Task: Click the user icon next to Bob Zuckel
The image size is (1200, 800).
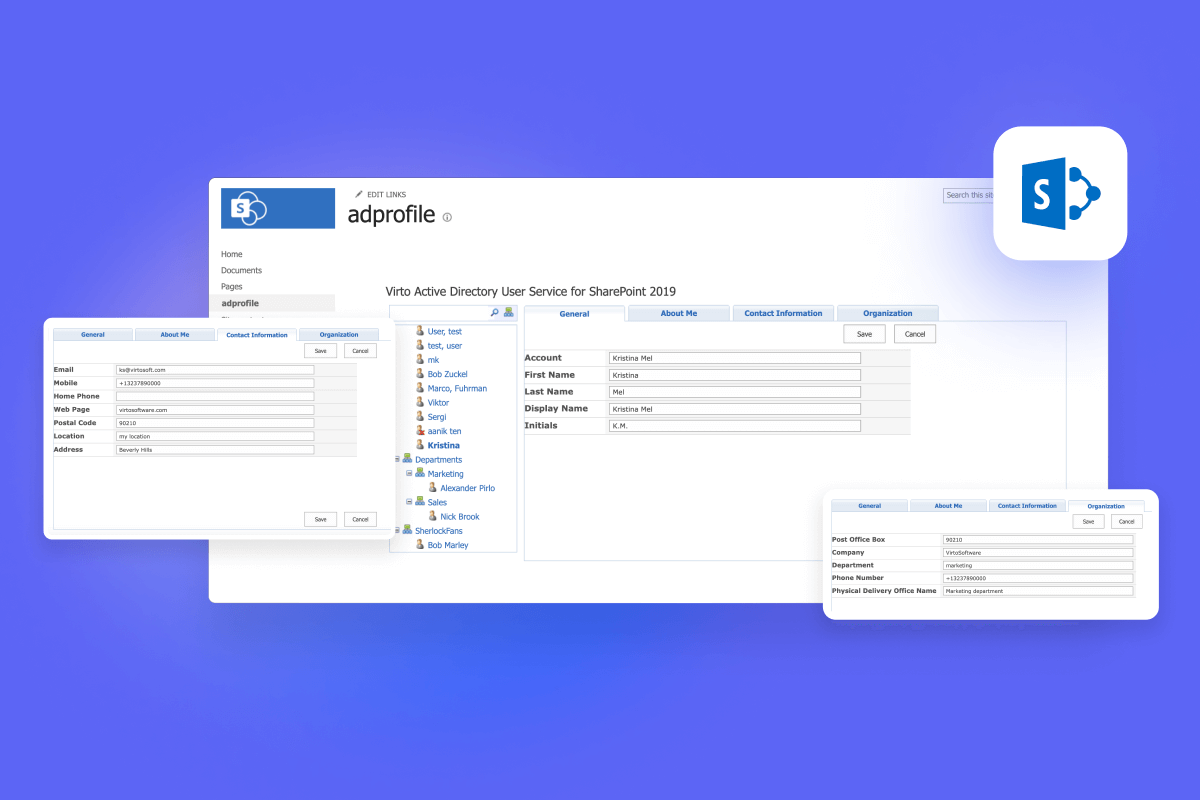Action: pos(420,373)
